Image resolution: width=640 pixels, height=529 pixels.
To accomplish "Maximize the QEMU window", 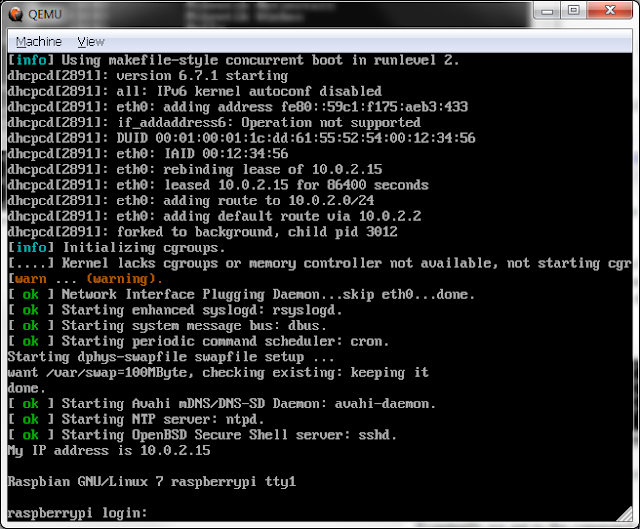I will tap(573, 11).
